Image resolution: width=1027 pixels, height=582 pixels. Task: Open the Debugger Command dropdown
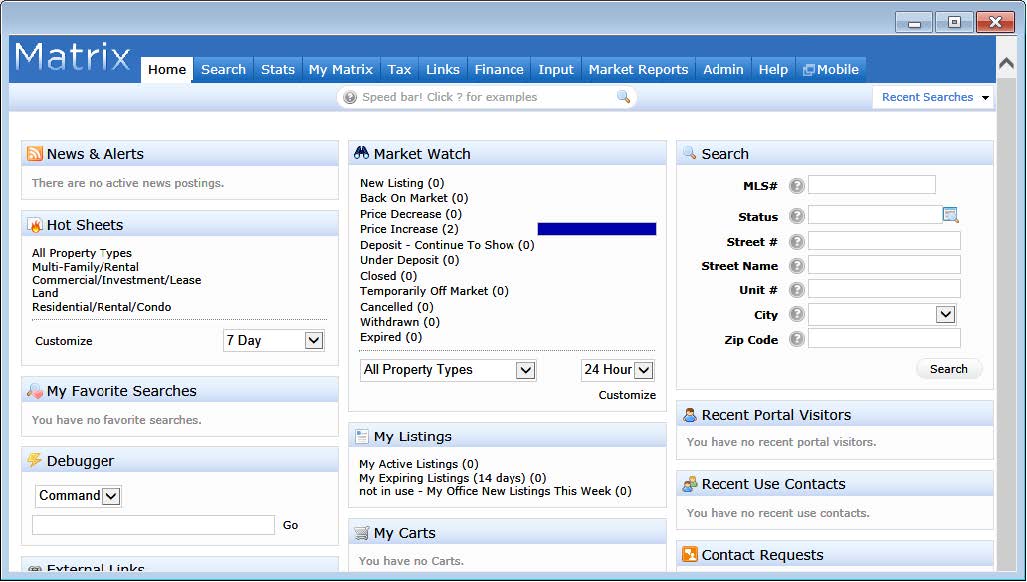tap(78, 496)
